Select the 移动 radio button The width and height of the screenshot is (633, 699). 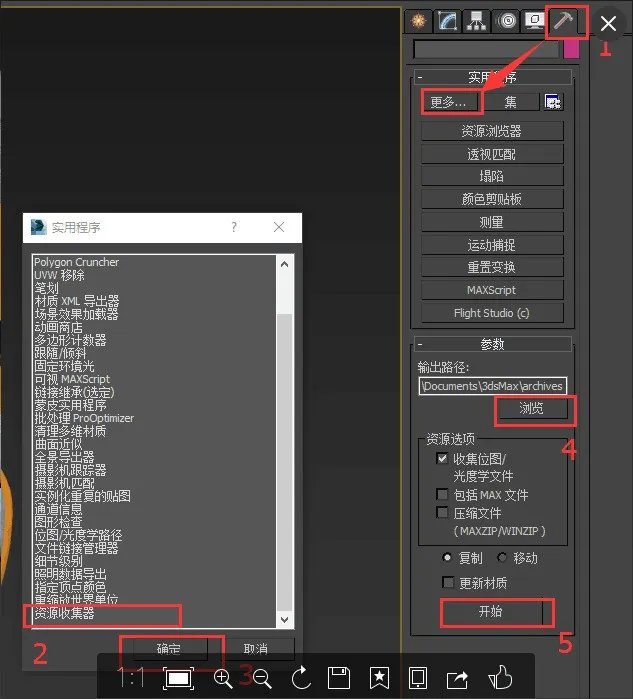tap(502, 558)
